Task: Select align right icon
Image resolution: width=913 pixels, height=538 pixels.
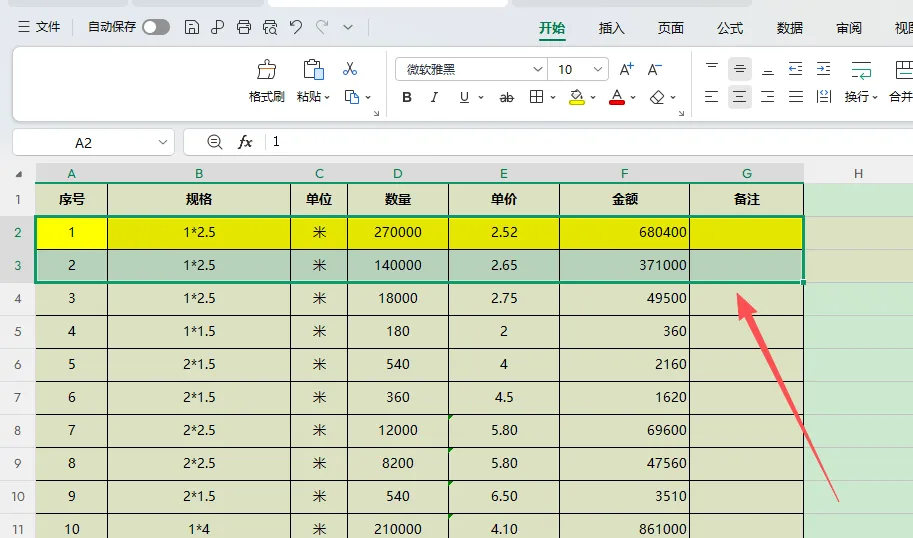Action: pyautogui.click(x=767, y=97)
